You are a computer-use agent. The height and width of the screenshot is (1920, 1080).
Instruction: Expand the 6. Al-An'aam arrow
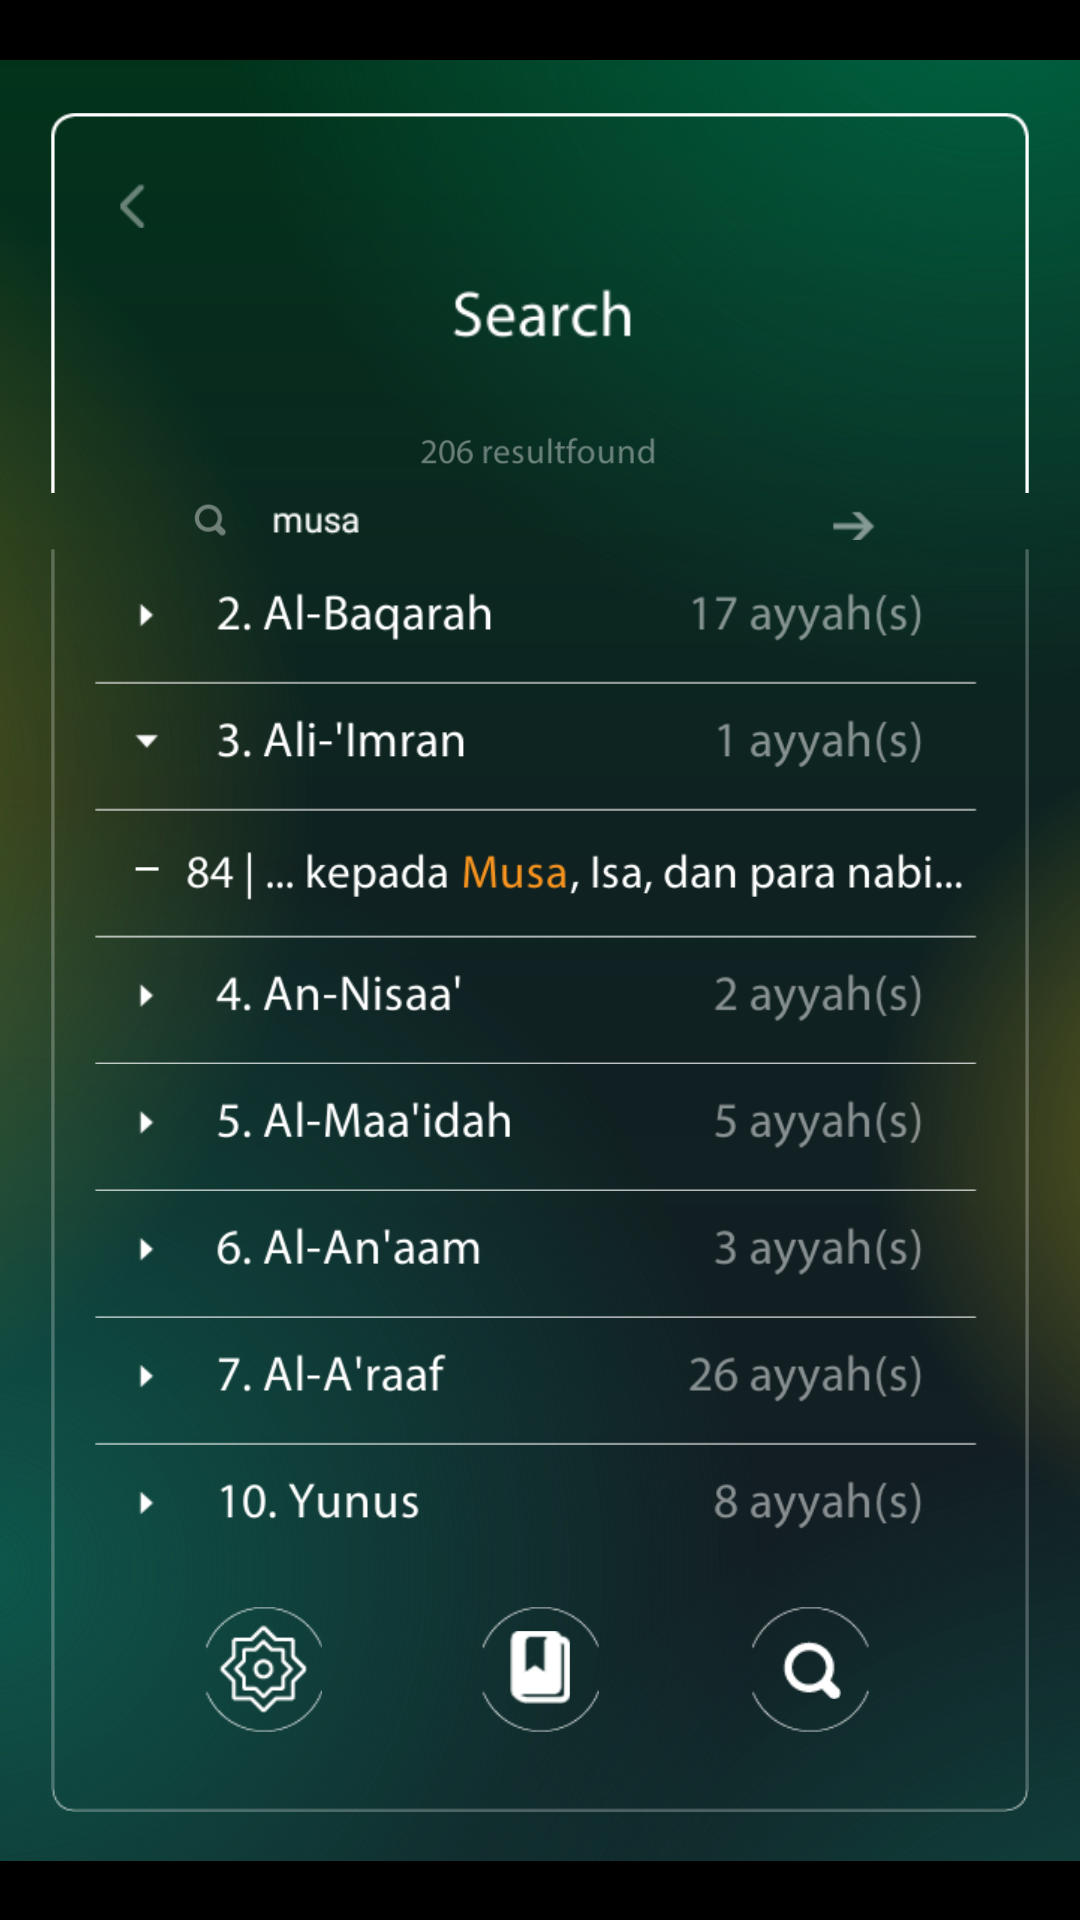[x=146, y=1249]
